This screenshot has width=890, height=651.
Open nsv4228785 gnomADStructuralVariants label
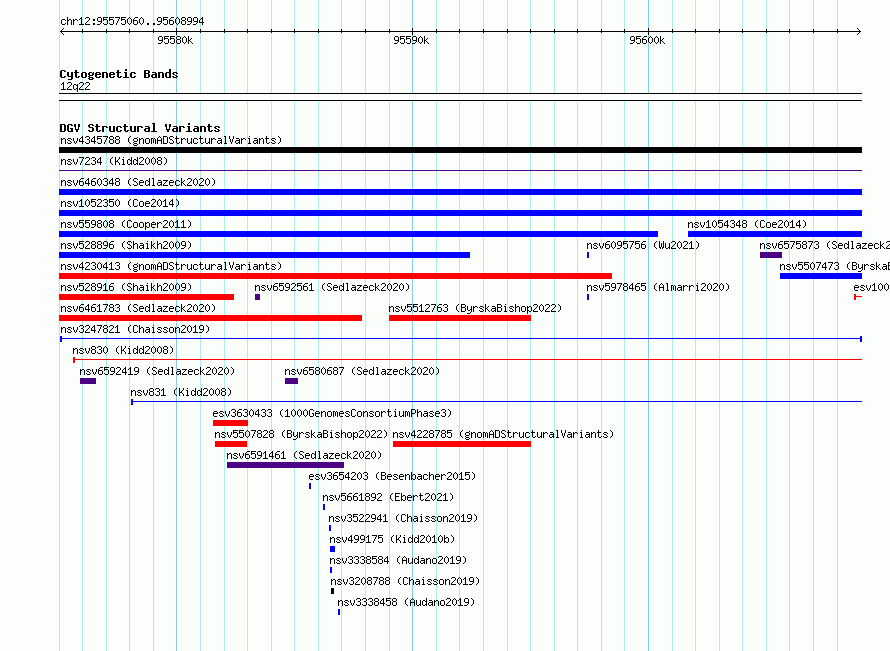click(503, 434)
